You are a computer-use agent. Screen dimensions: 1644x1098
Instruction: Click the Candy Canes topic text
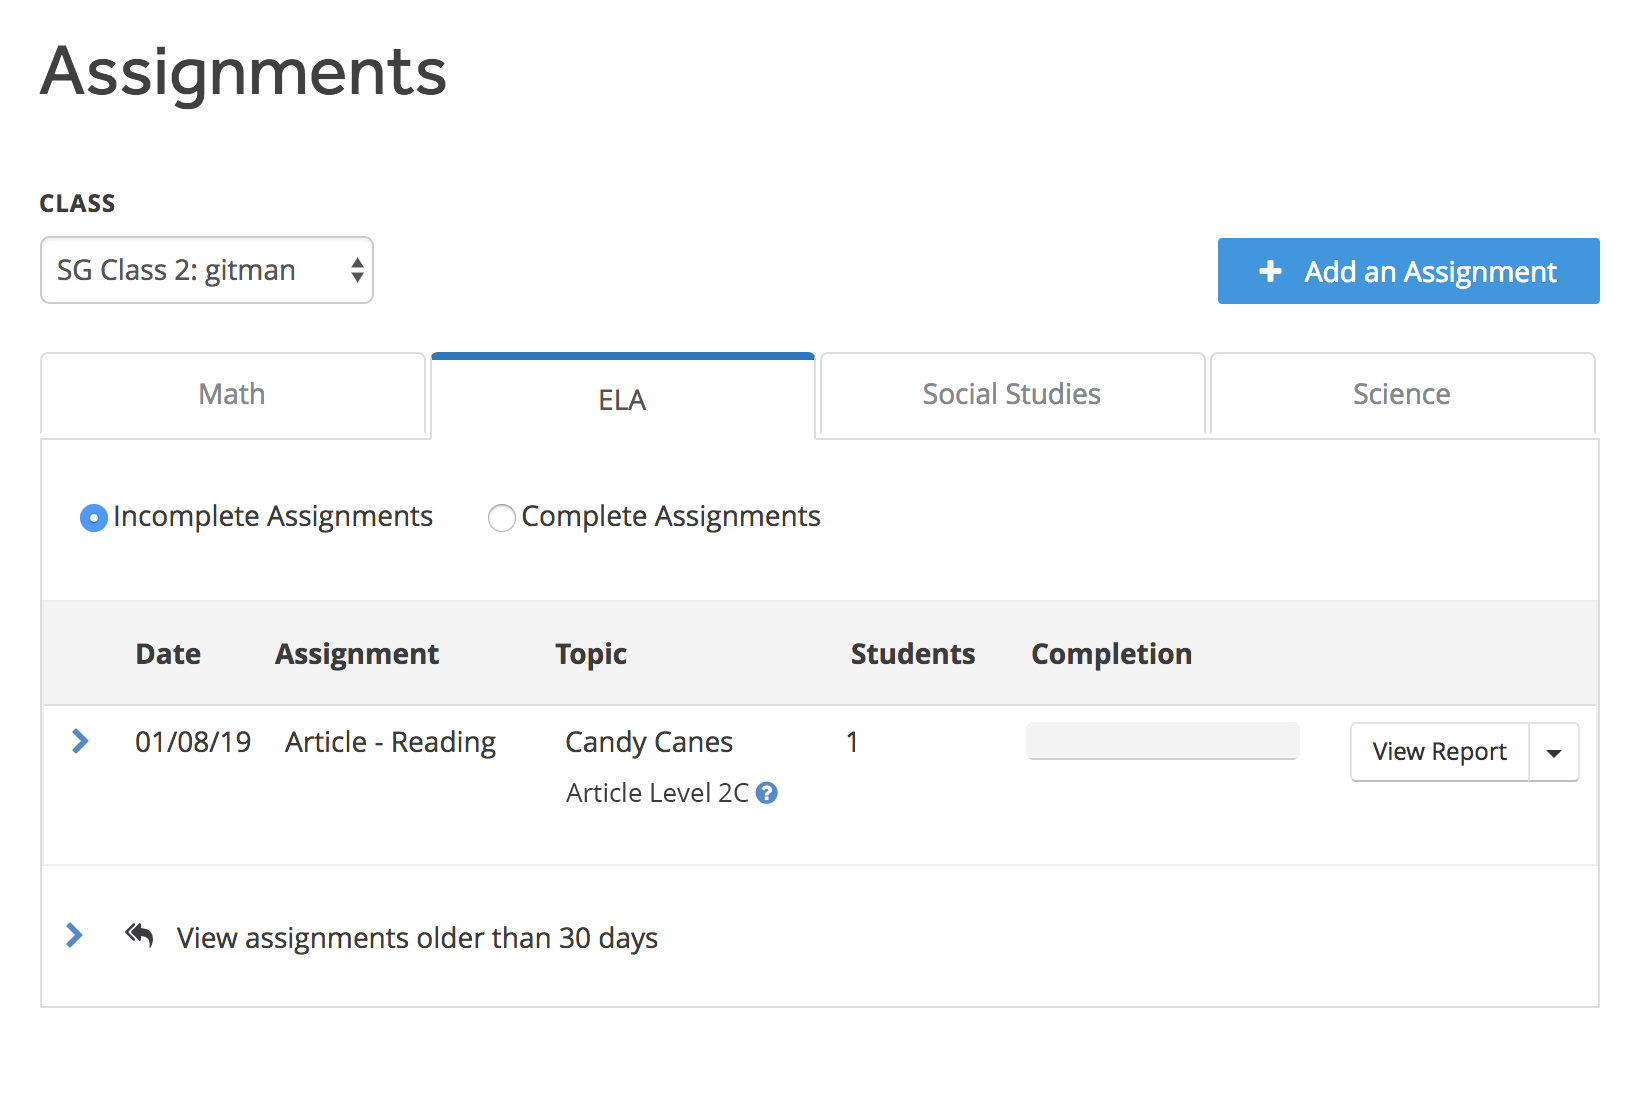(x=649, y=742)
